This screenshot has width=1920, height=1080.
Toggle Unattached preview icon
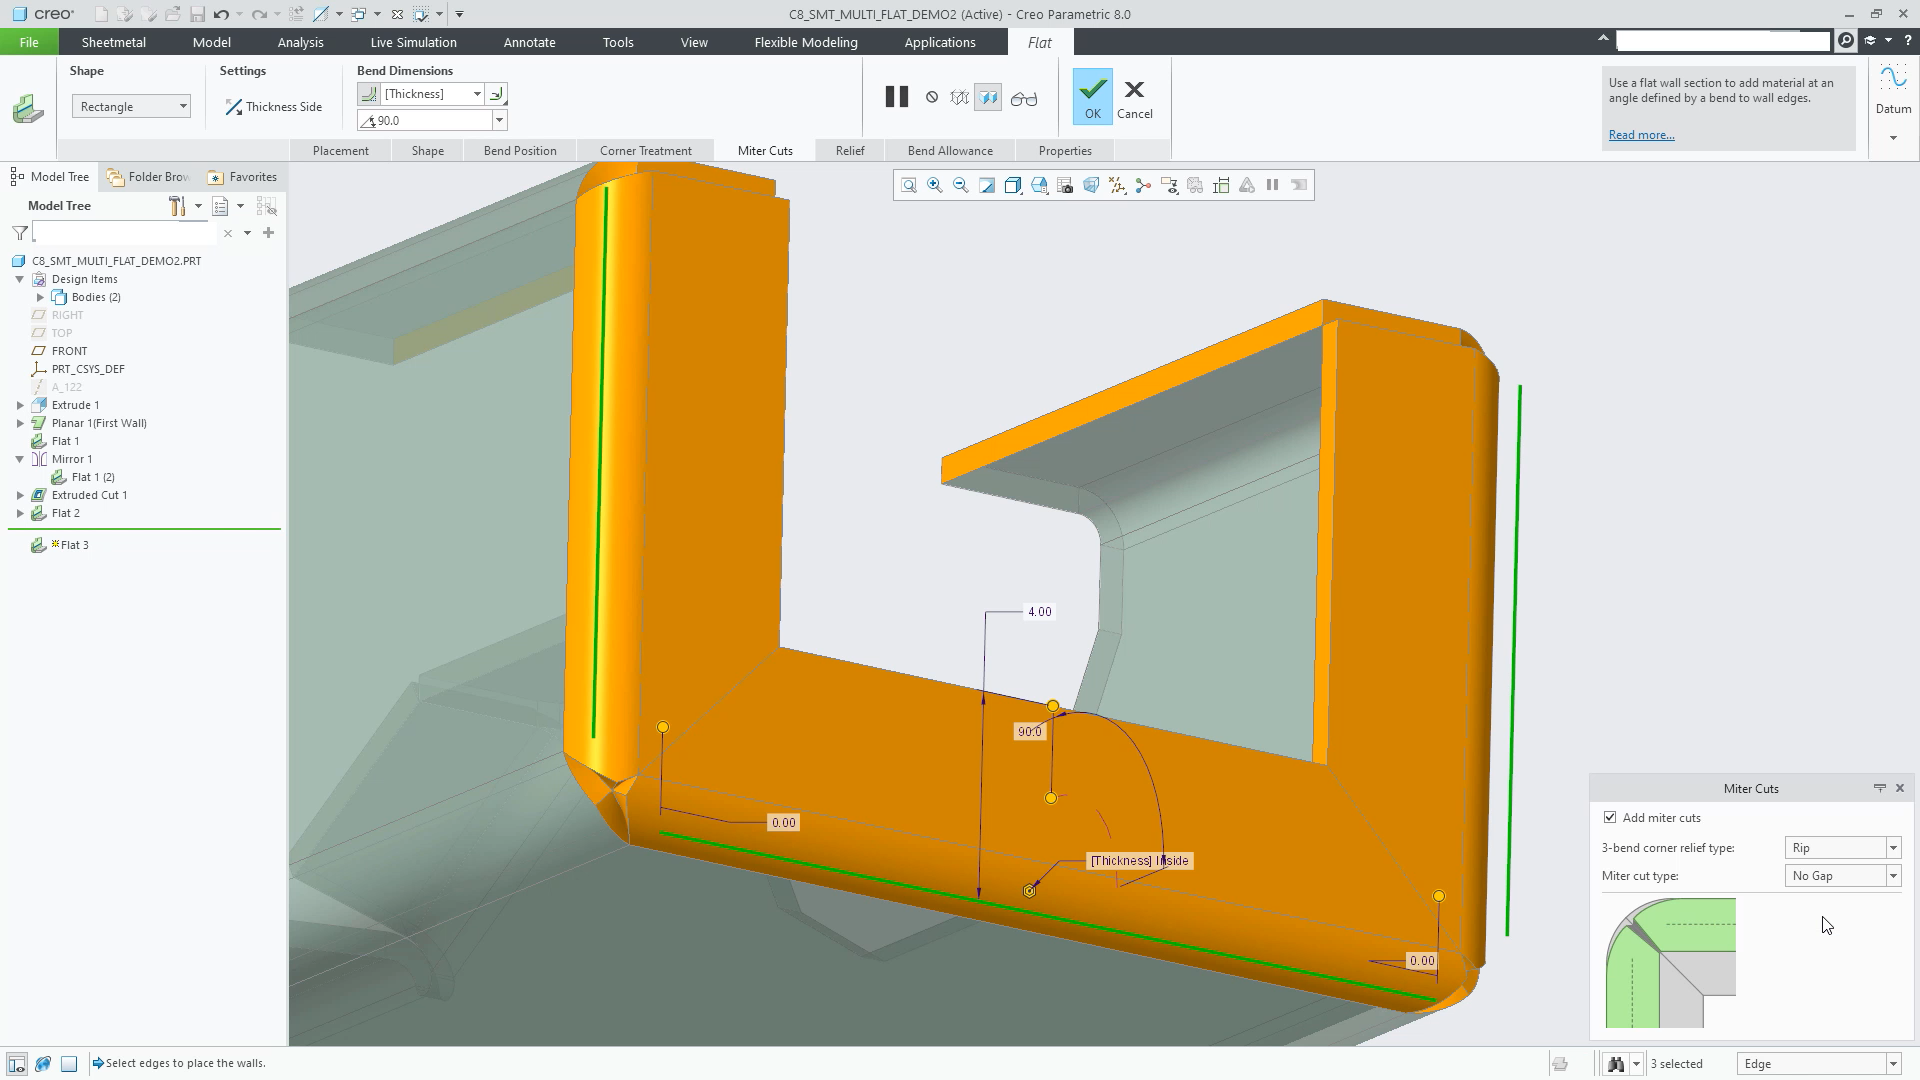click(959, 97)
